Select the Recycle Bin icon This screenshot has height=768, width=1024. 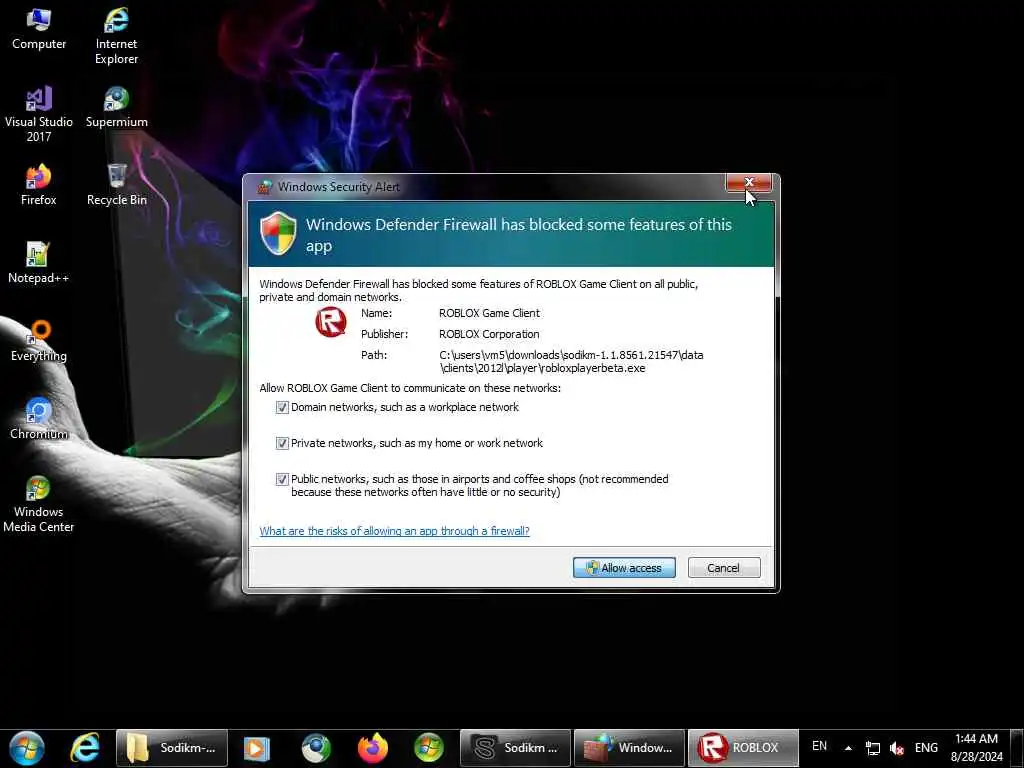coord(117,185)
